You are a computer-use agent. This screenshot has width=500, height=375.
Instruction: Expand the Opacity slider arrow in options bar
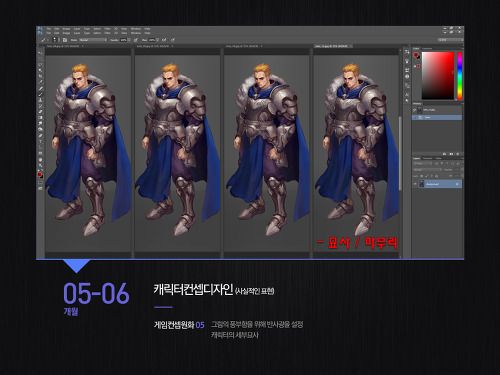click(129, 40)
